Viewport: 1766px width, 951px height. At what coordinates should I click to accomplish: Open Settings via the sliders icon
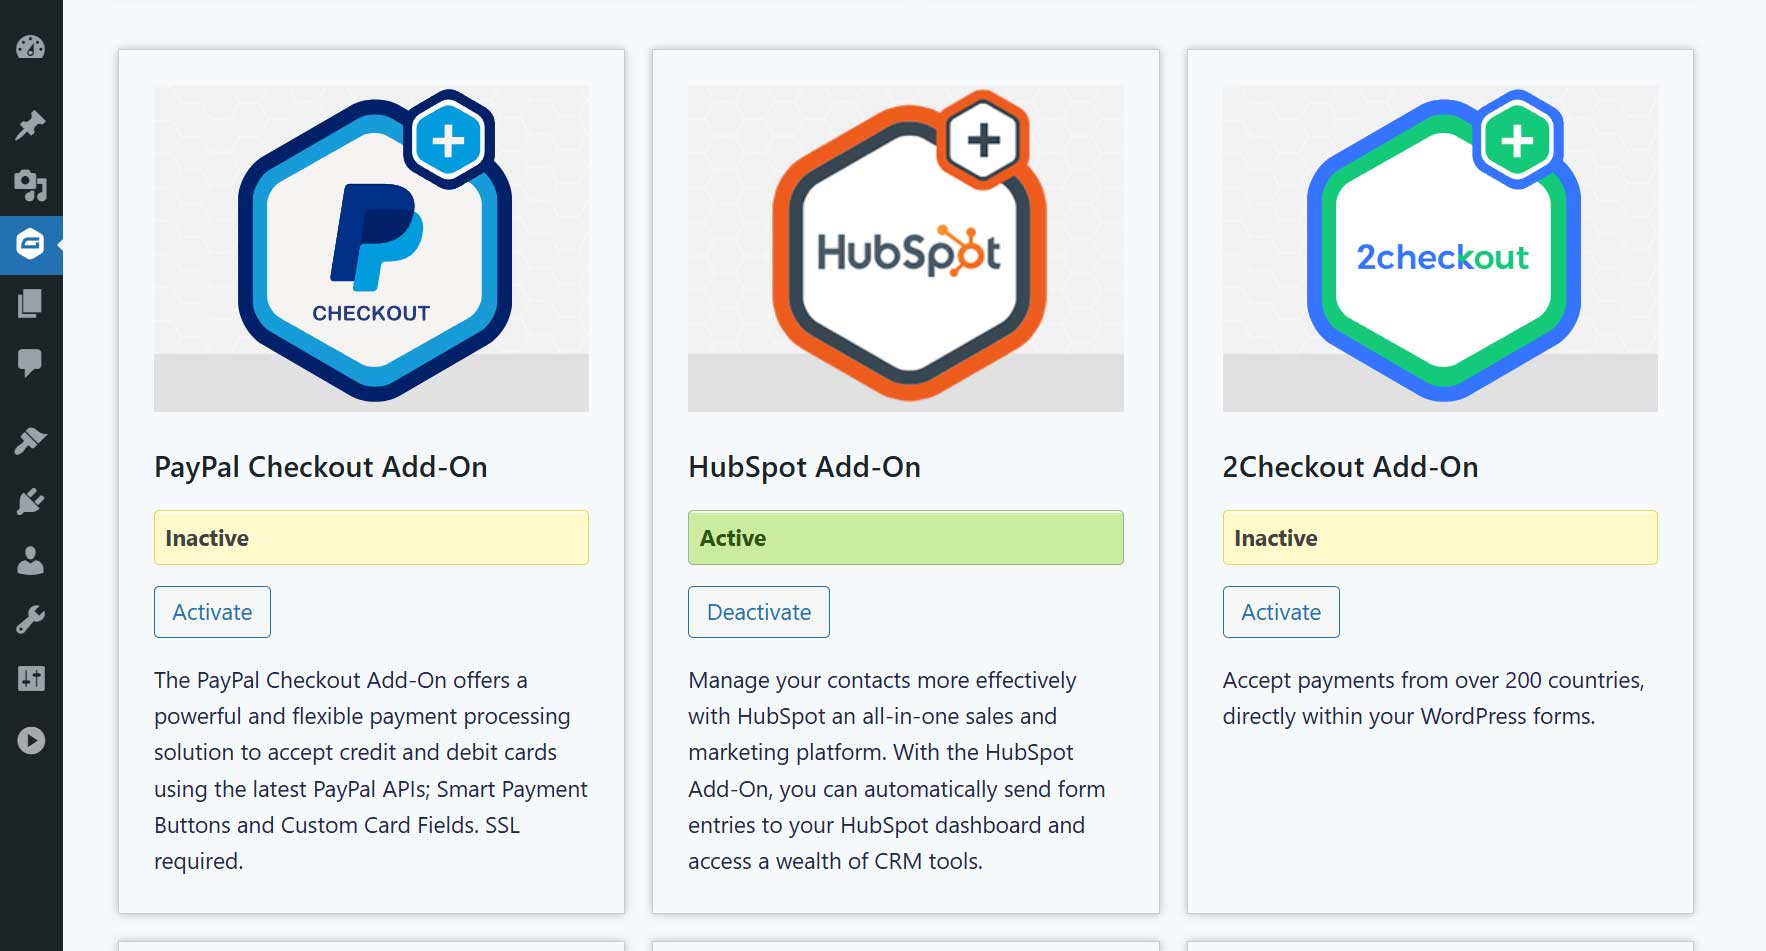click(31, 679)
